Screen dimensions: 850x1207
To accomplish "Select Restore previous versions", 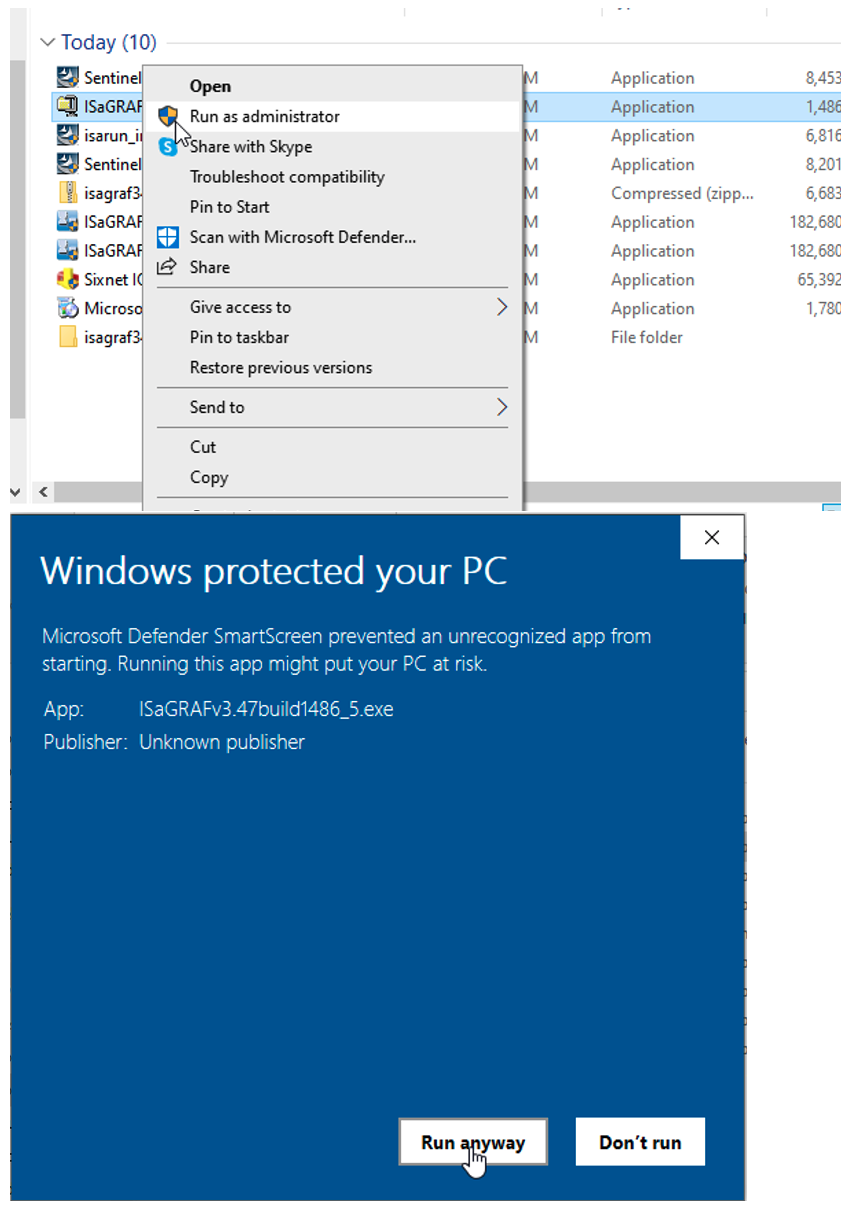I will point(281,367).
